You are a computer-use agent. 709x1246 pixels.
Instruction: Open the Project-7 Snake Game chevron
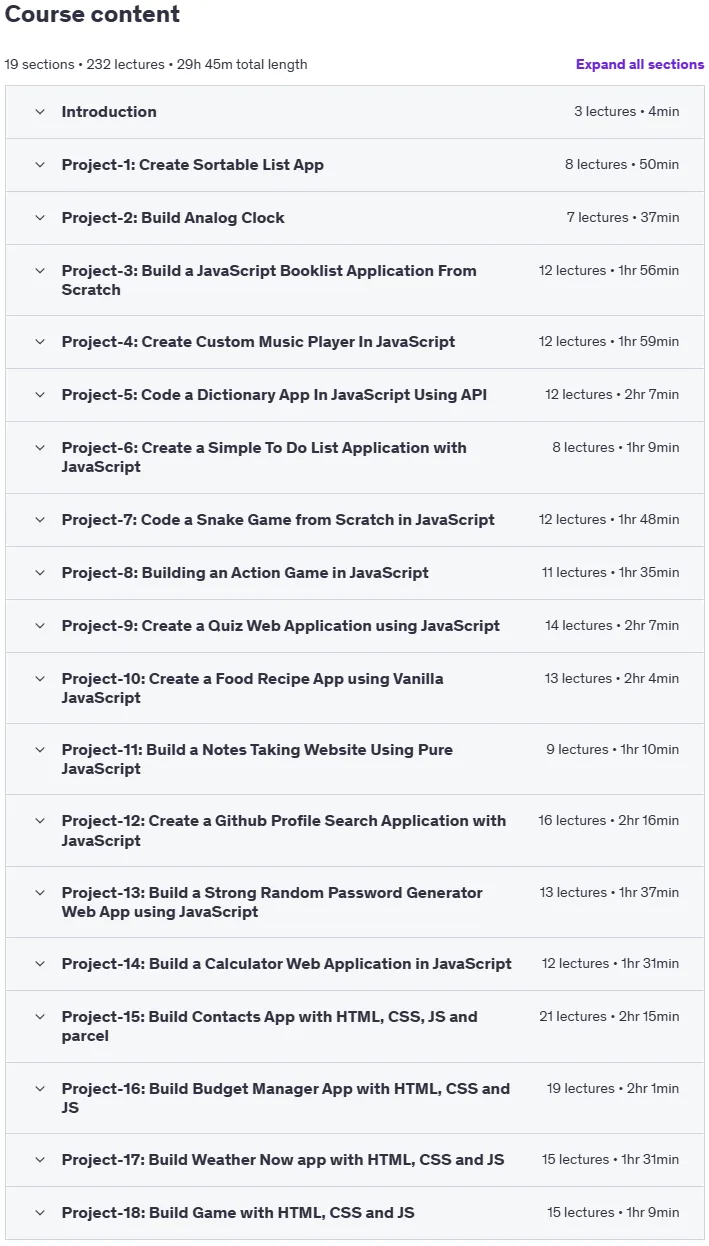(40, 520)
